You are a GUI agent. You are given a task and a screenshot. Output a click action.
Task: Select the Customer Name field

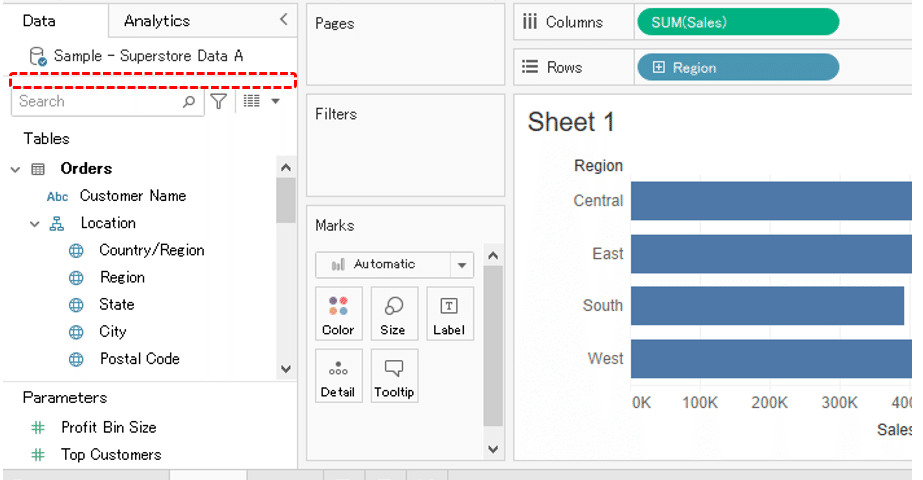[132, 196]
